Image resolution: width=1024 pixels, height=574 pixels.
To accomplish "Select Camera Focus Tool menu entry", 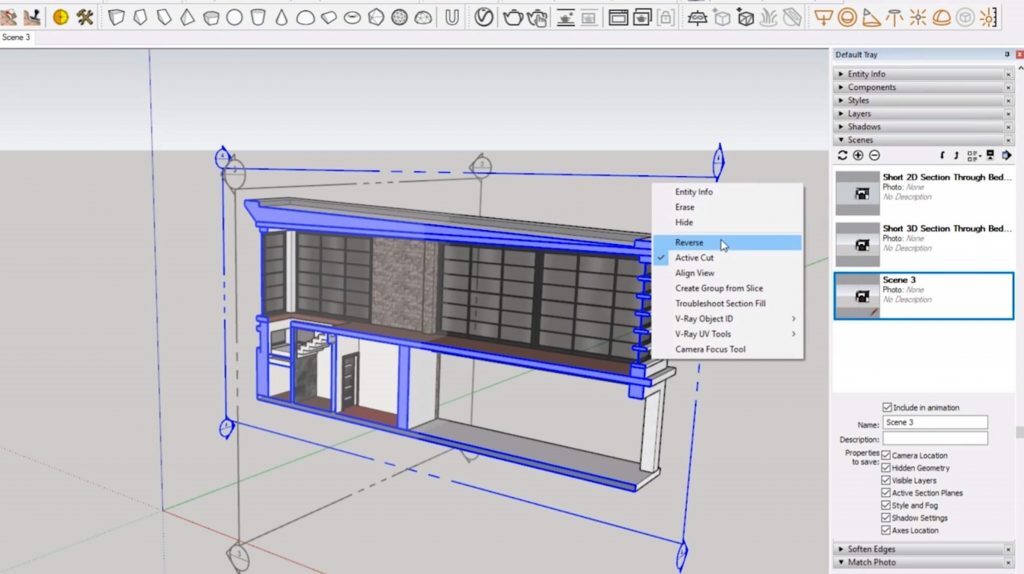I will coord(728,349).
